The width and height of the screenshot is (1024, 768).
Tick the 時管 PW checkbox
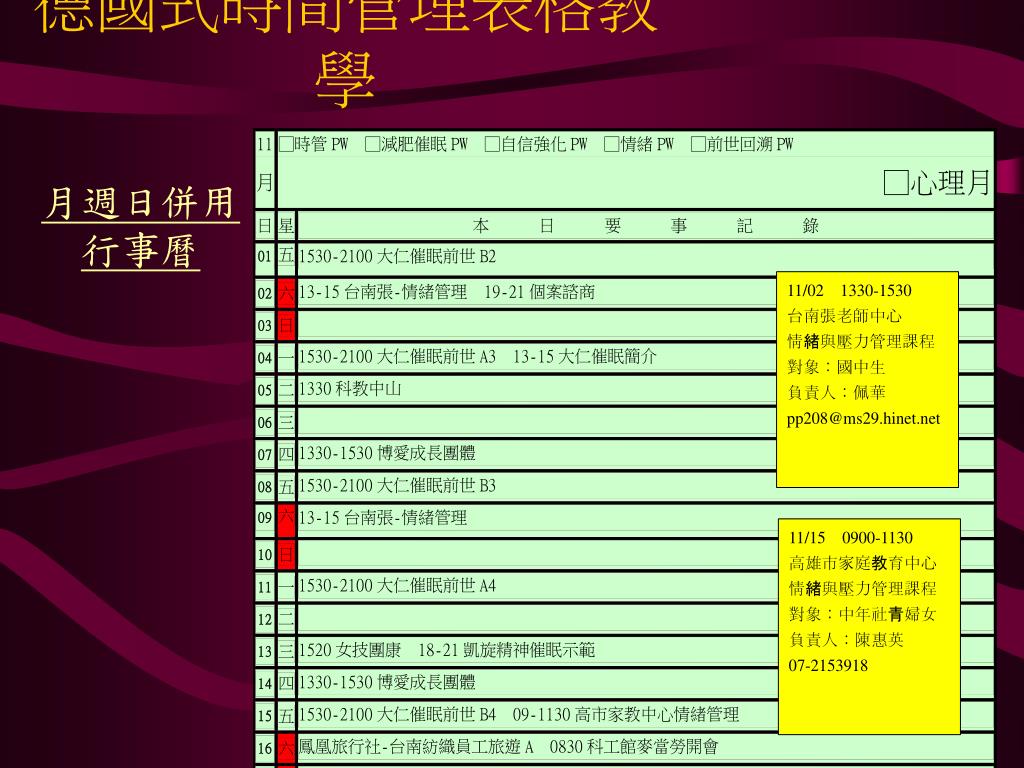click(286, 144)
